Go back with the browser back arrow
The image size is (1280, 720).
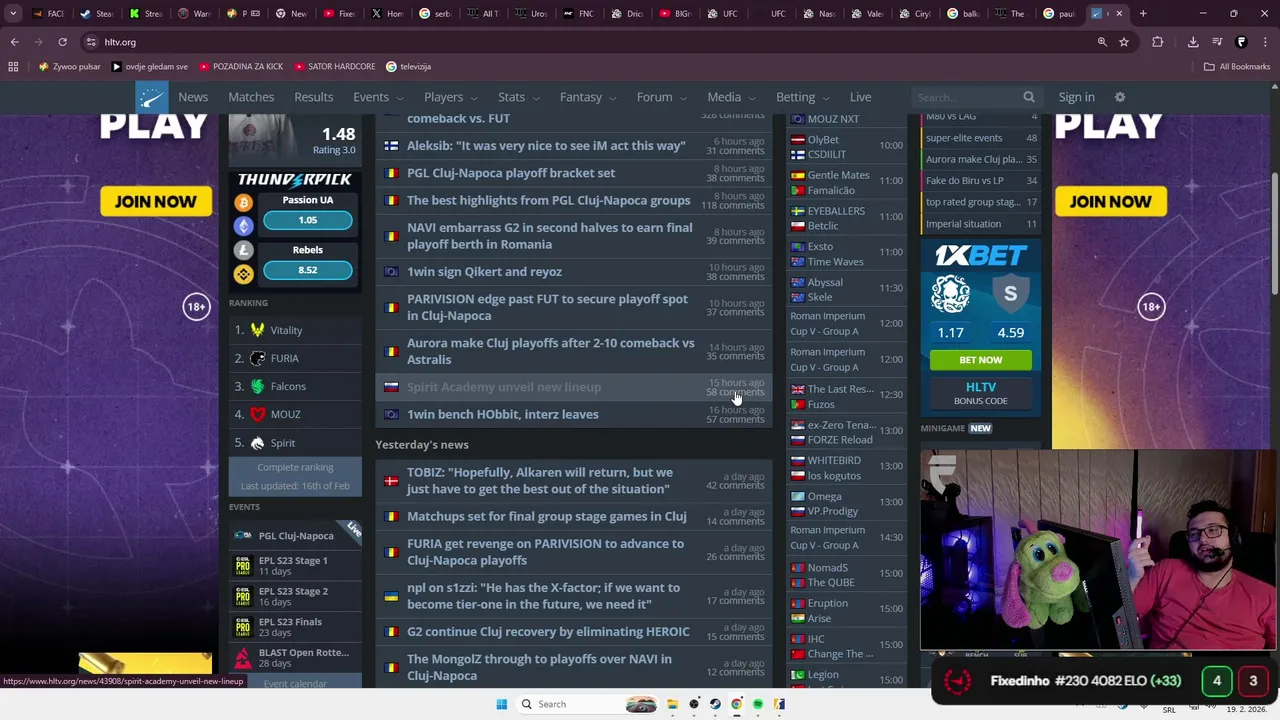[x=14, y=42]
